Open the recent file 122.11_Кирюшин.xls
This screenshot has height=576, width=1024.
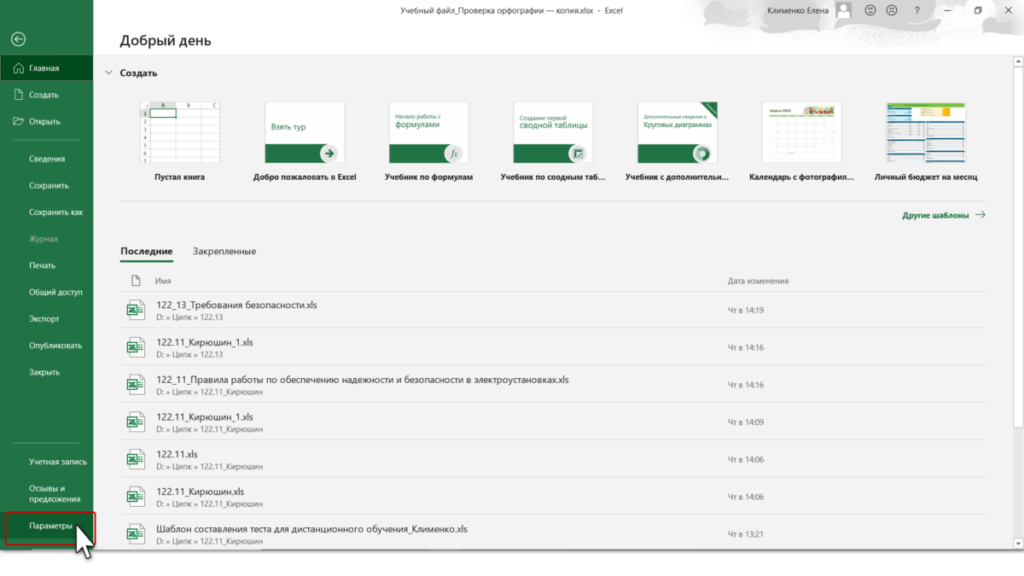(x=552, y=496)
